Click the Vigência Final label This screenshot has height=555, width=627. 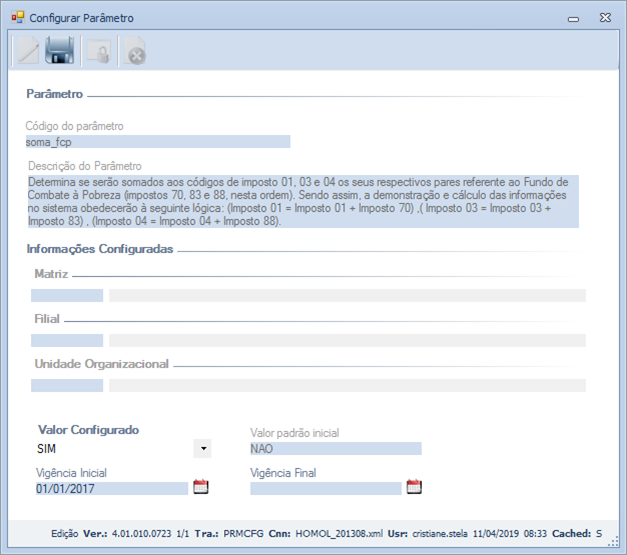[283, 473]
